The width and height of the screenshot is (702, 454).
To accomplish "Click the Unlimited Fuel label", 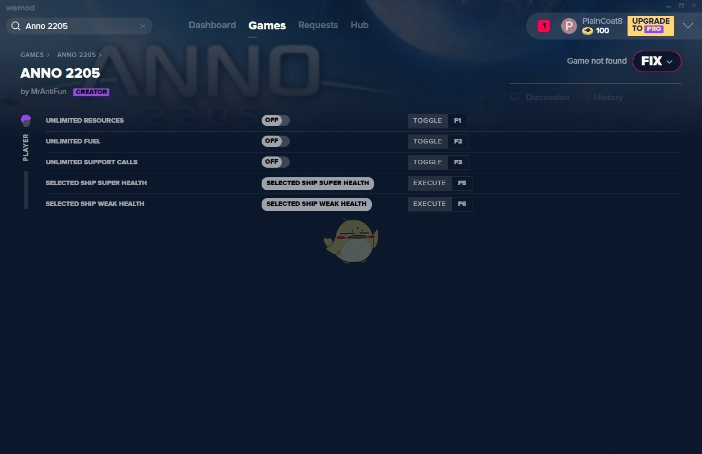I will click(x=73, y=141).
